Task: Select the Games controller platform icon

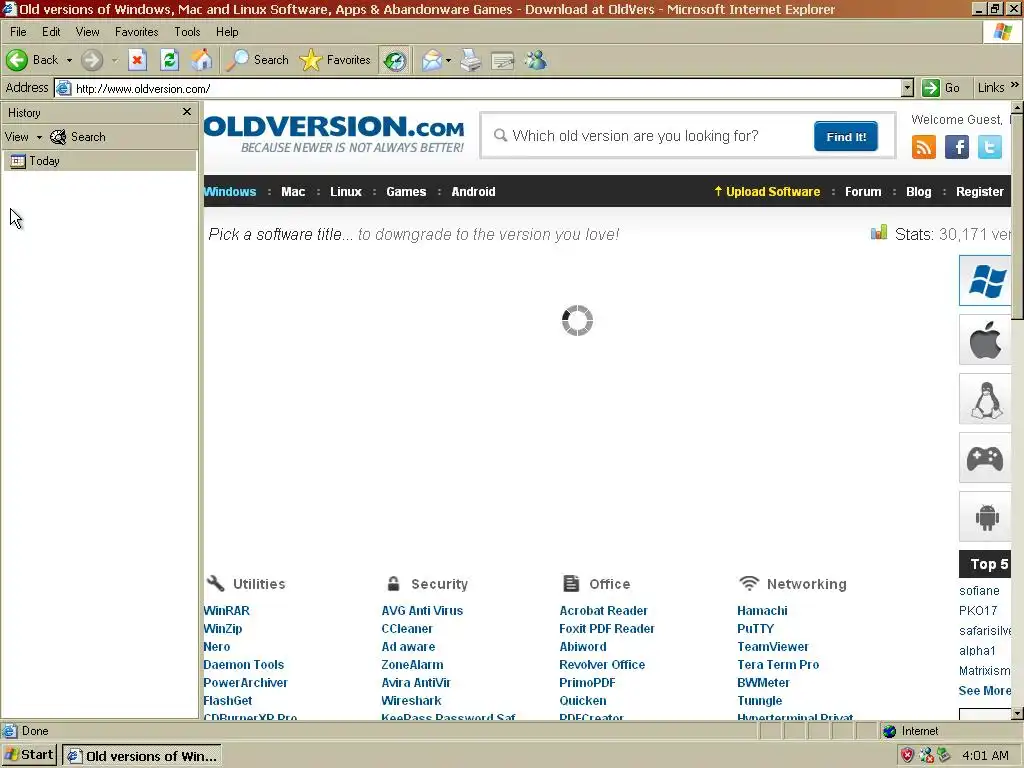Action: click(x=985, y=458)
